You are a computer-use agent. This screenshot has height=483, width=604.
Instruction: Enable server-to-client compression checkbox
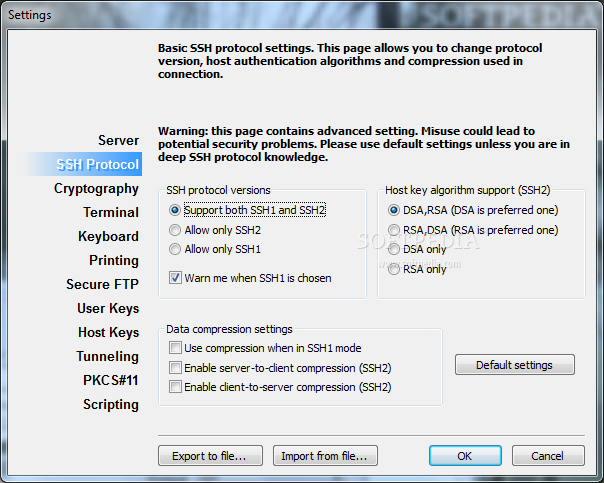(x=176, y=368)
